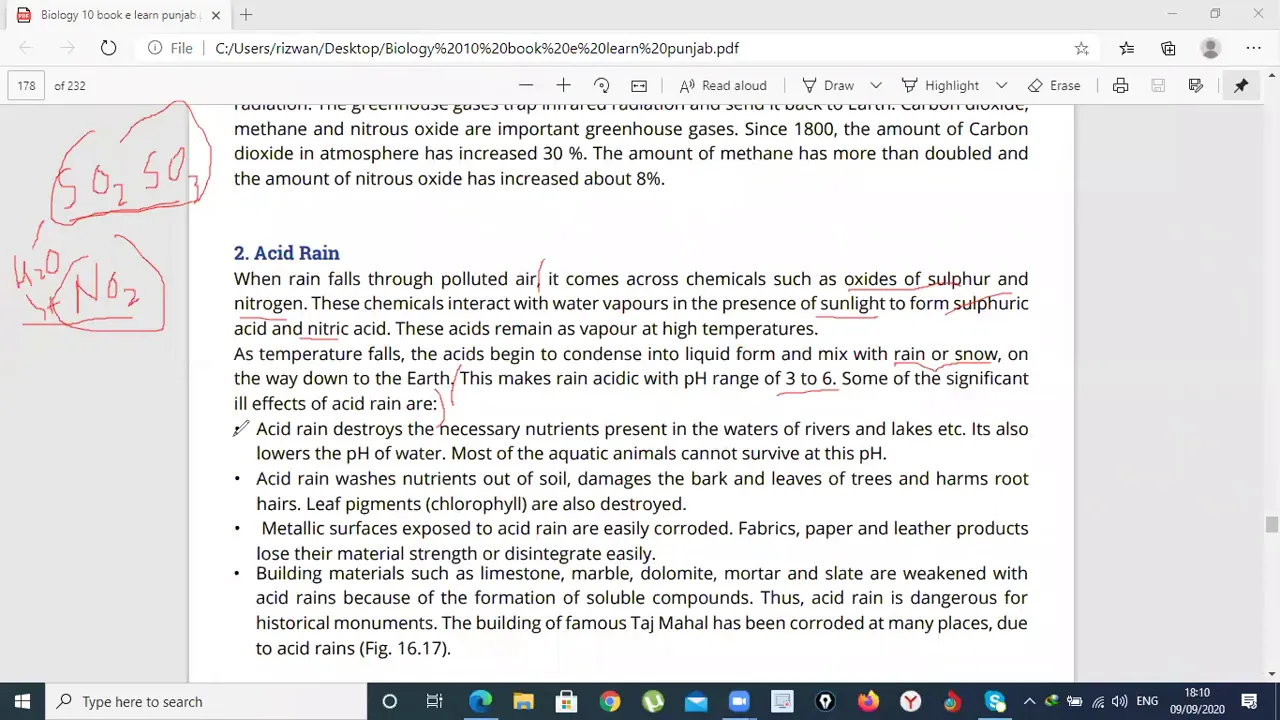
Task: Click the Save as icon
Action: pyautogui.click(x=1196, y=86)
